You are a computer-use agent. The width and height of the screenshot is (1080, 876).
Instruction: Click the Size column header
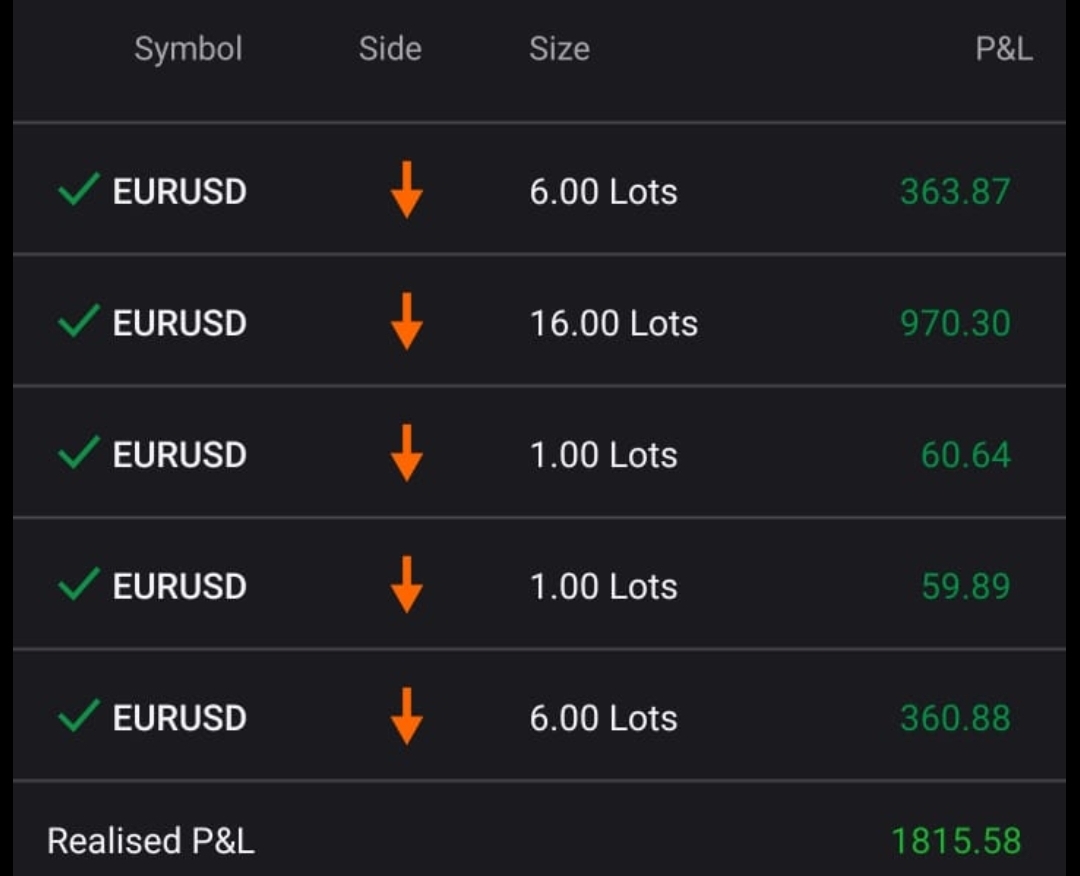tap(559, 48)
